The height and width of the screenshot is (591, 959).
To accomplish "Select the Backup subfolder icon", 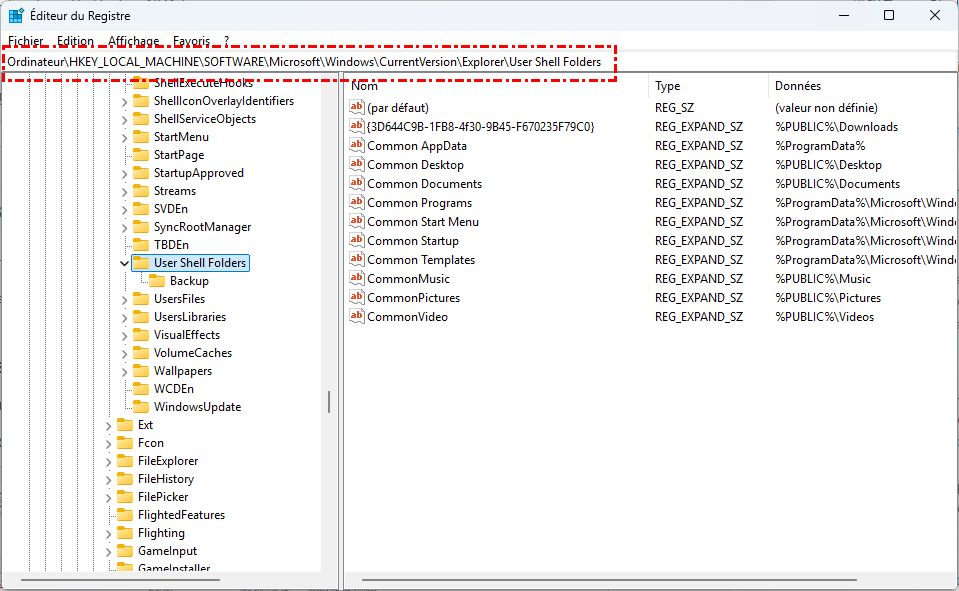I will [157, 281].
